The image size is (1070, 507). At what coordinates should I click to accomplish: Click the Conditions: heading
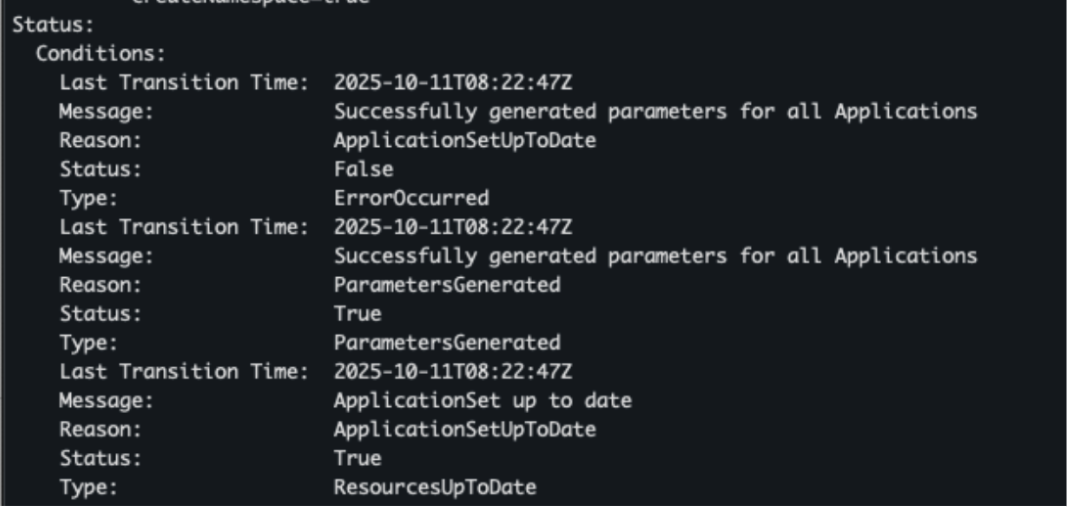click(x=105, y=53)
